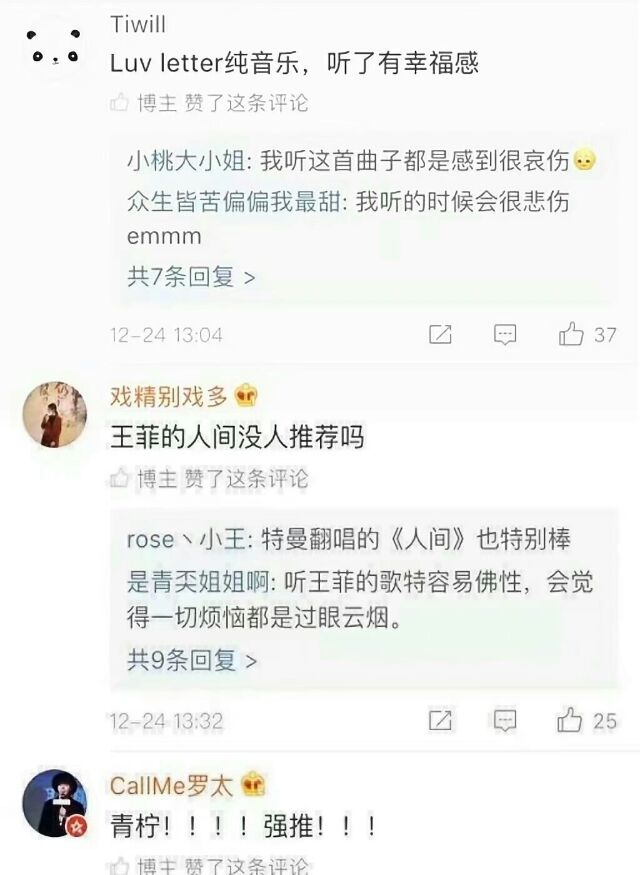Click the crown badge next to CallMe罗太
640x875 pixels.
click(x=253, y=785)
